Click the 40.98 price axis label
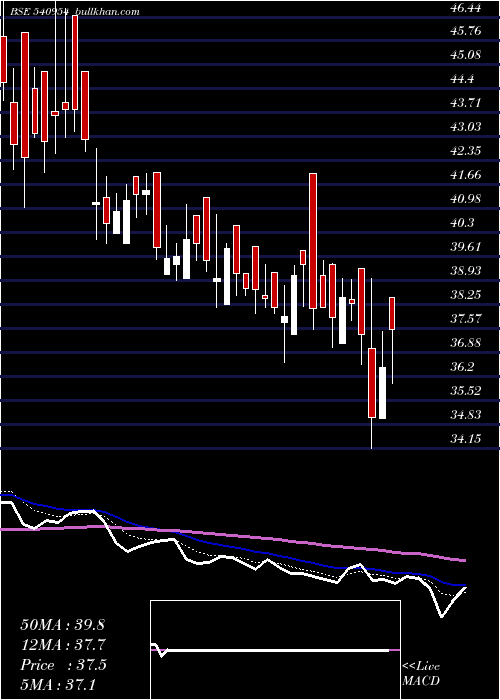Screen dimensions: 500x700 466,199
